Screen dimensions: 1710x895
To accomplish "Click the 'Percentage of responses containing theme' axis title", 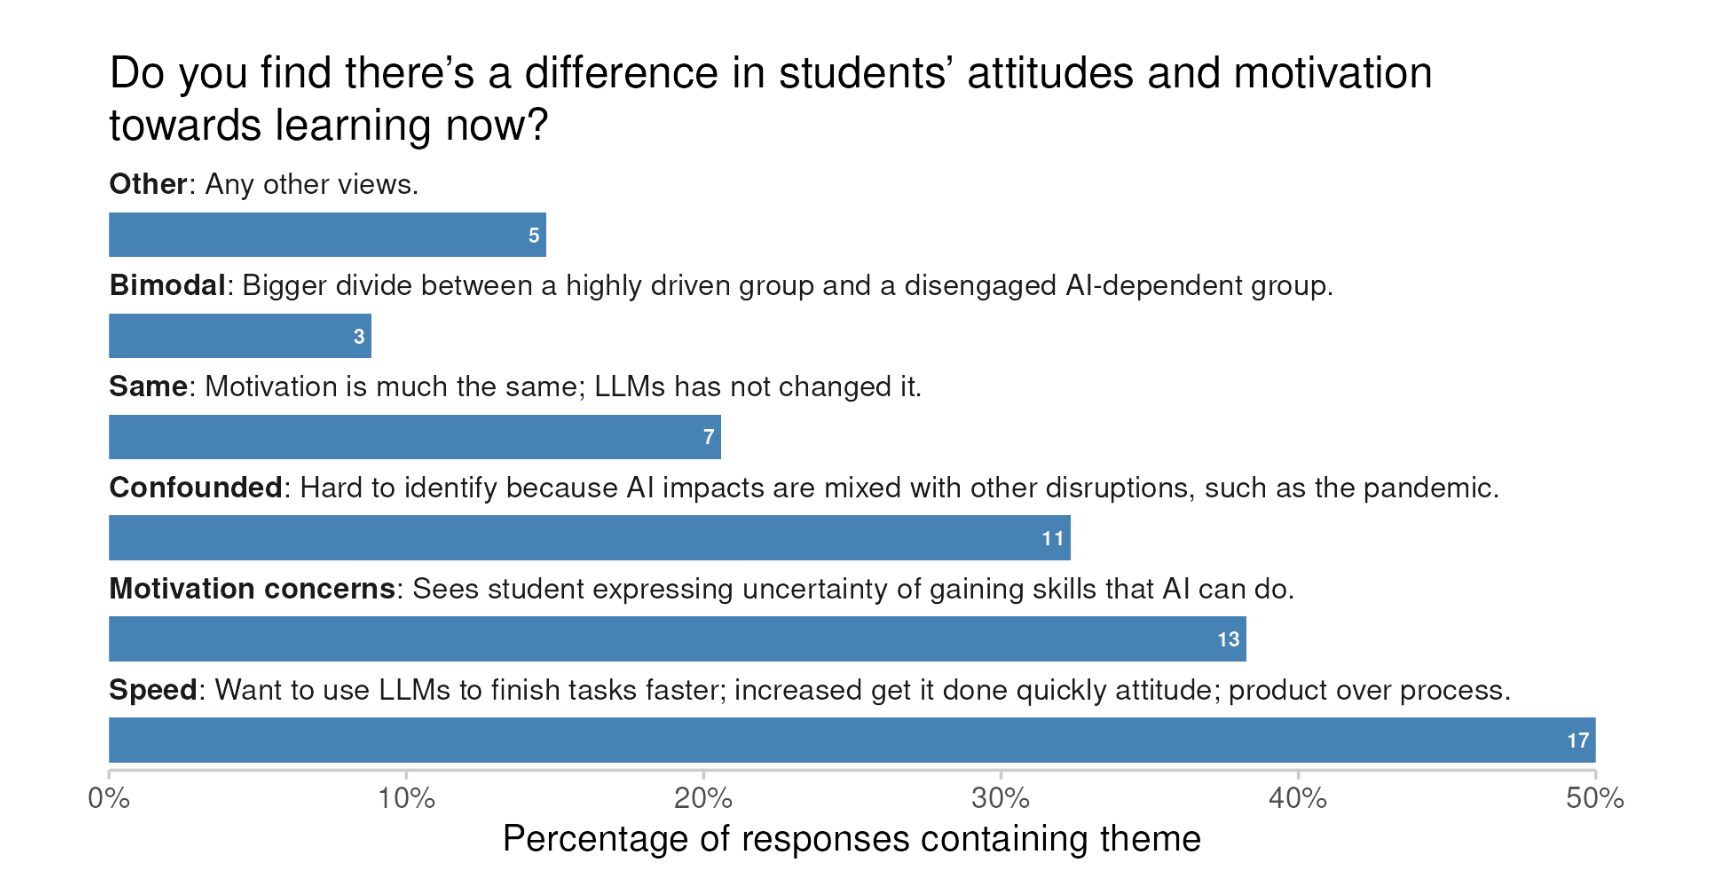I will point(851,839).
